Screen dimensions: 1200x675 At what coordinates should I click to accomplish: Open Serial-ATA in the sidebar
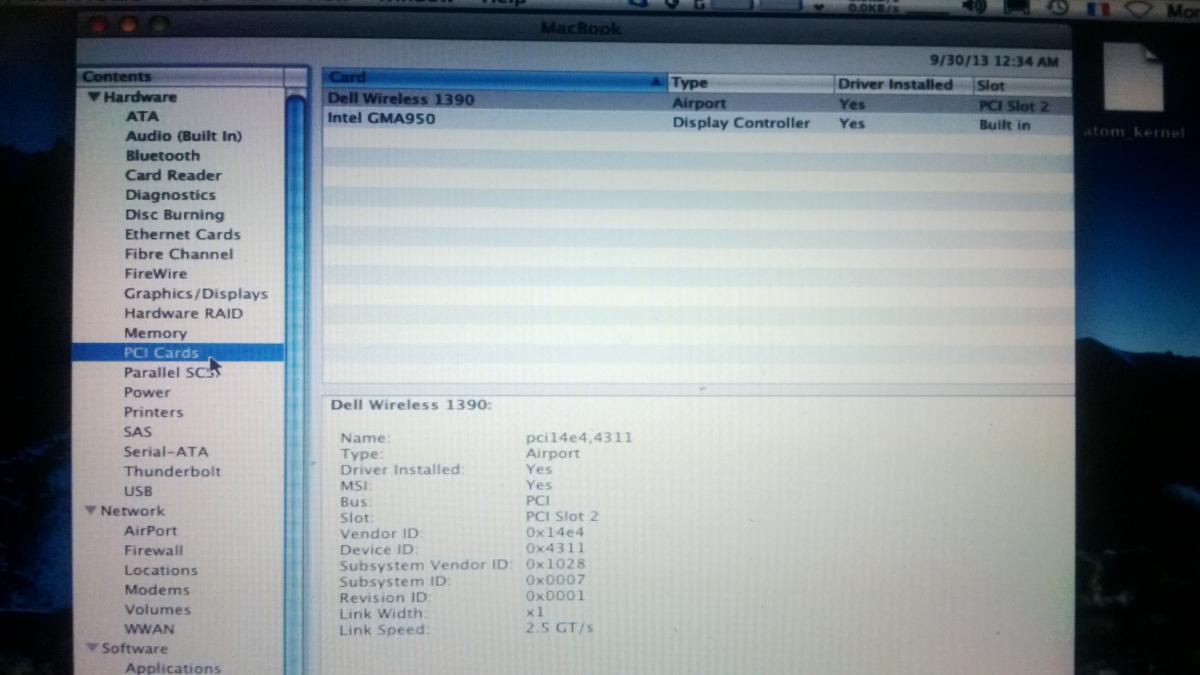click(x=166, y=452)
